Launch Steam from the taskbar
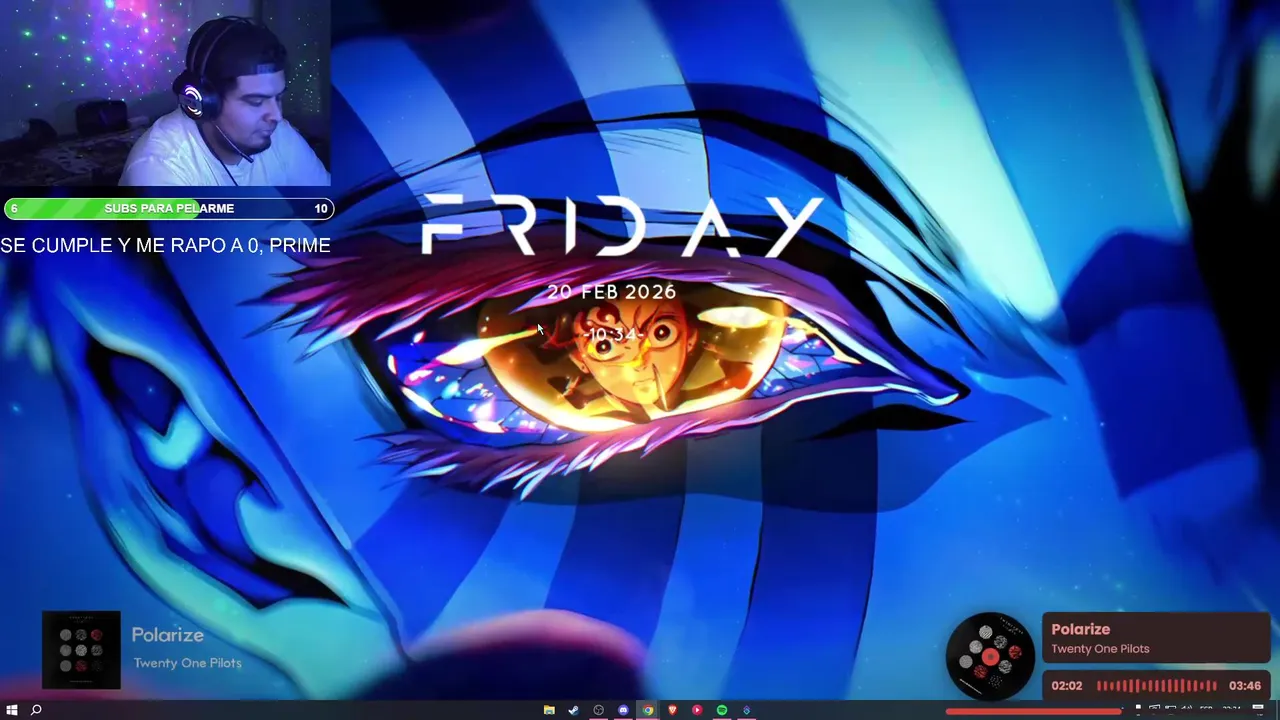 [573, 710]
